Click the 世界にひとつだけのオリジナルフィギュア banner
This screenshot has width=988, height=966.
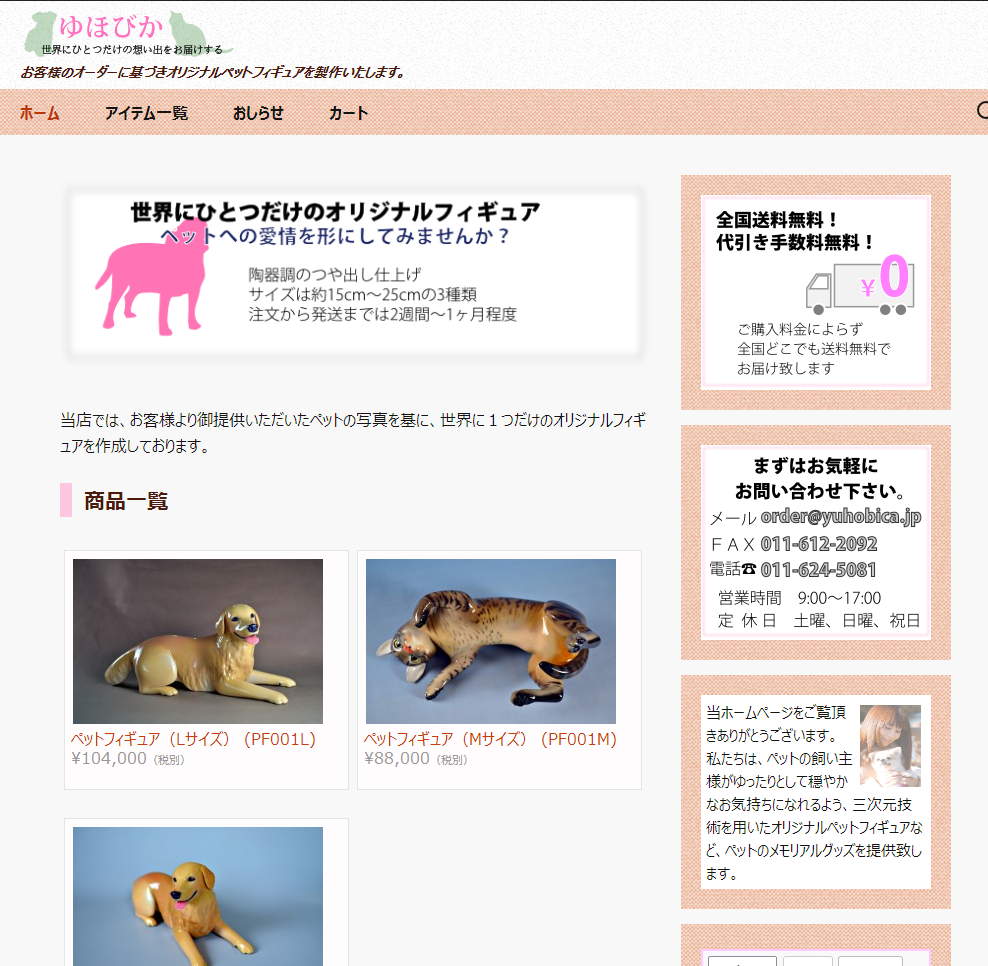(355, 274)
